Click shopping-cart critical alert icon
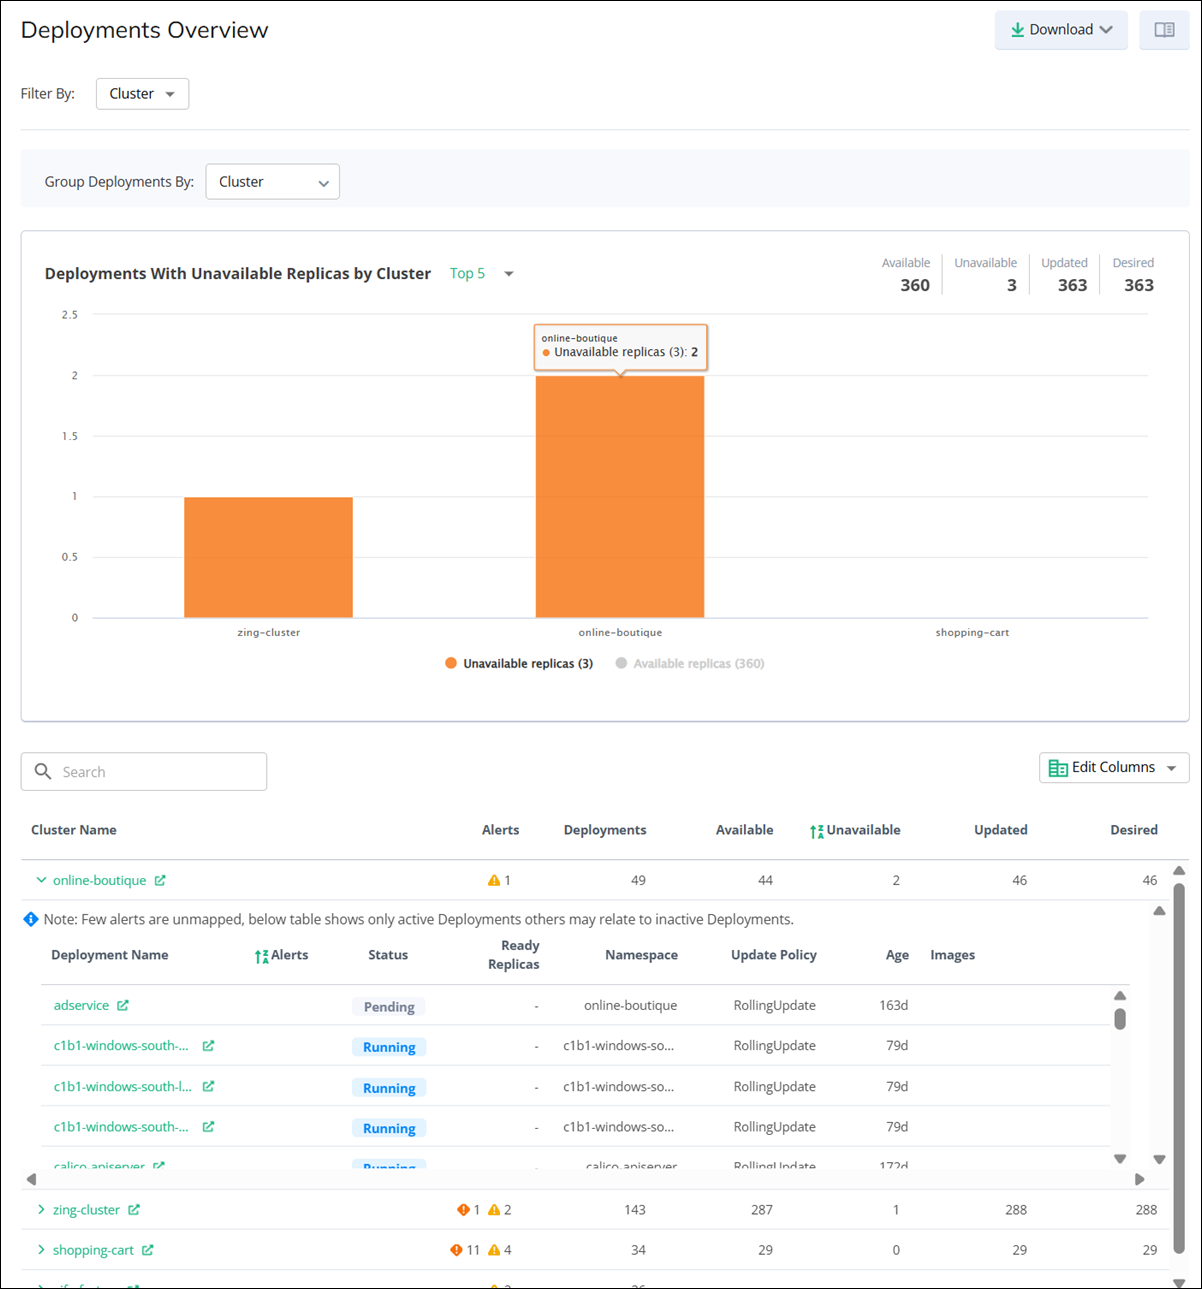This screenshot has width=1202, height=1289. coord(456,1250)
